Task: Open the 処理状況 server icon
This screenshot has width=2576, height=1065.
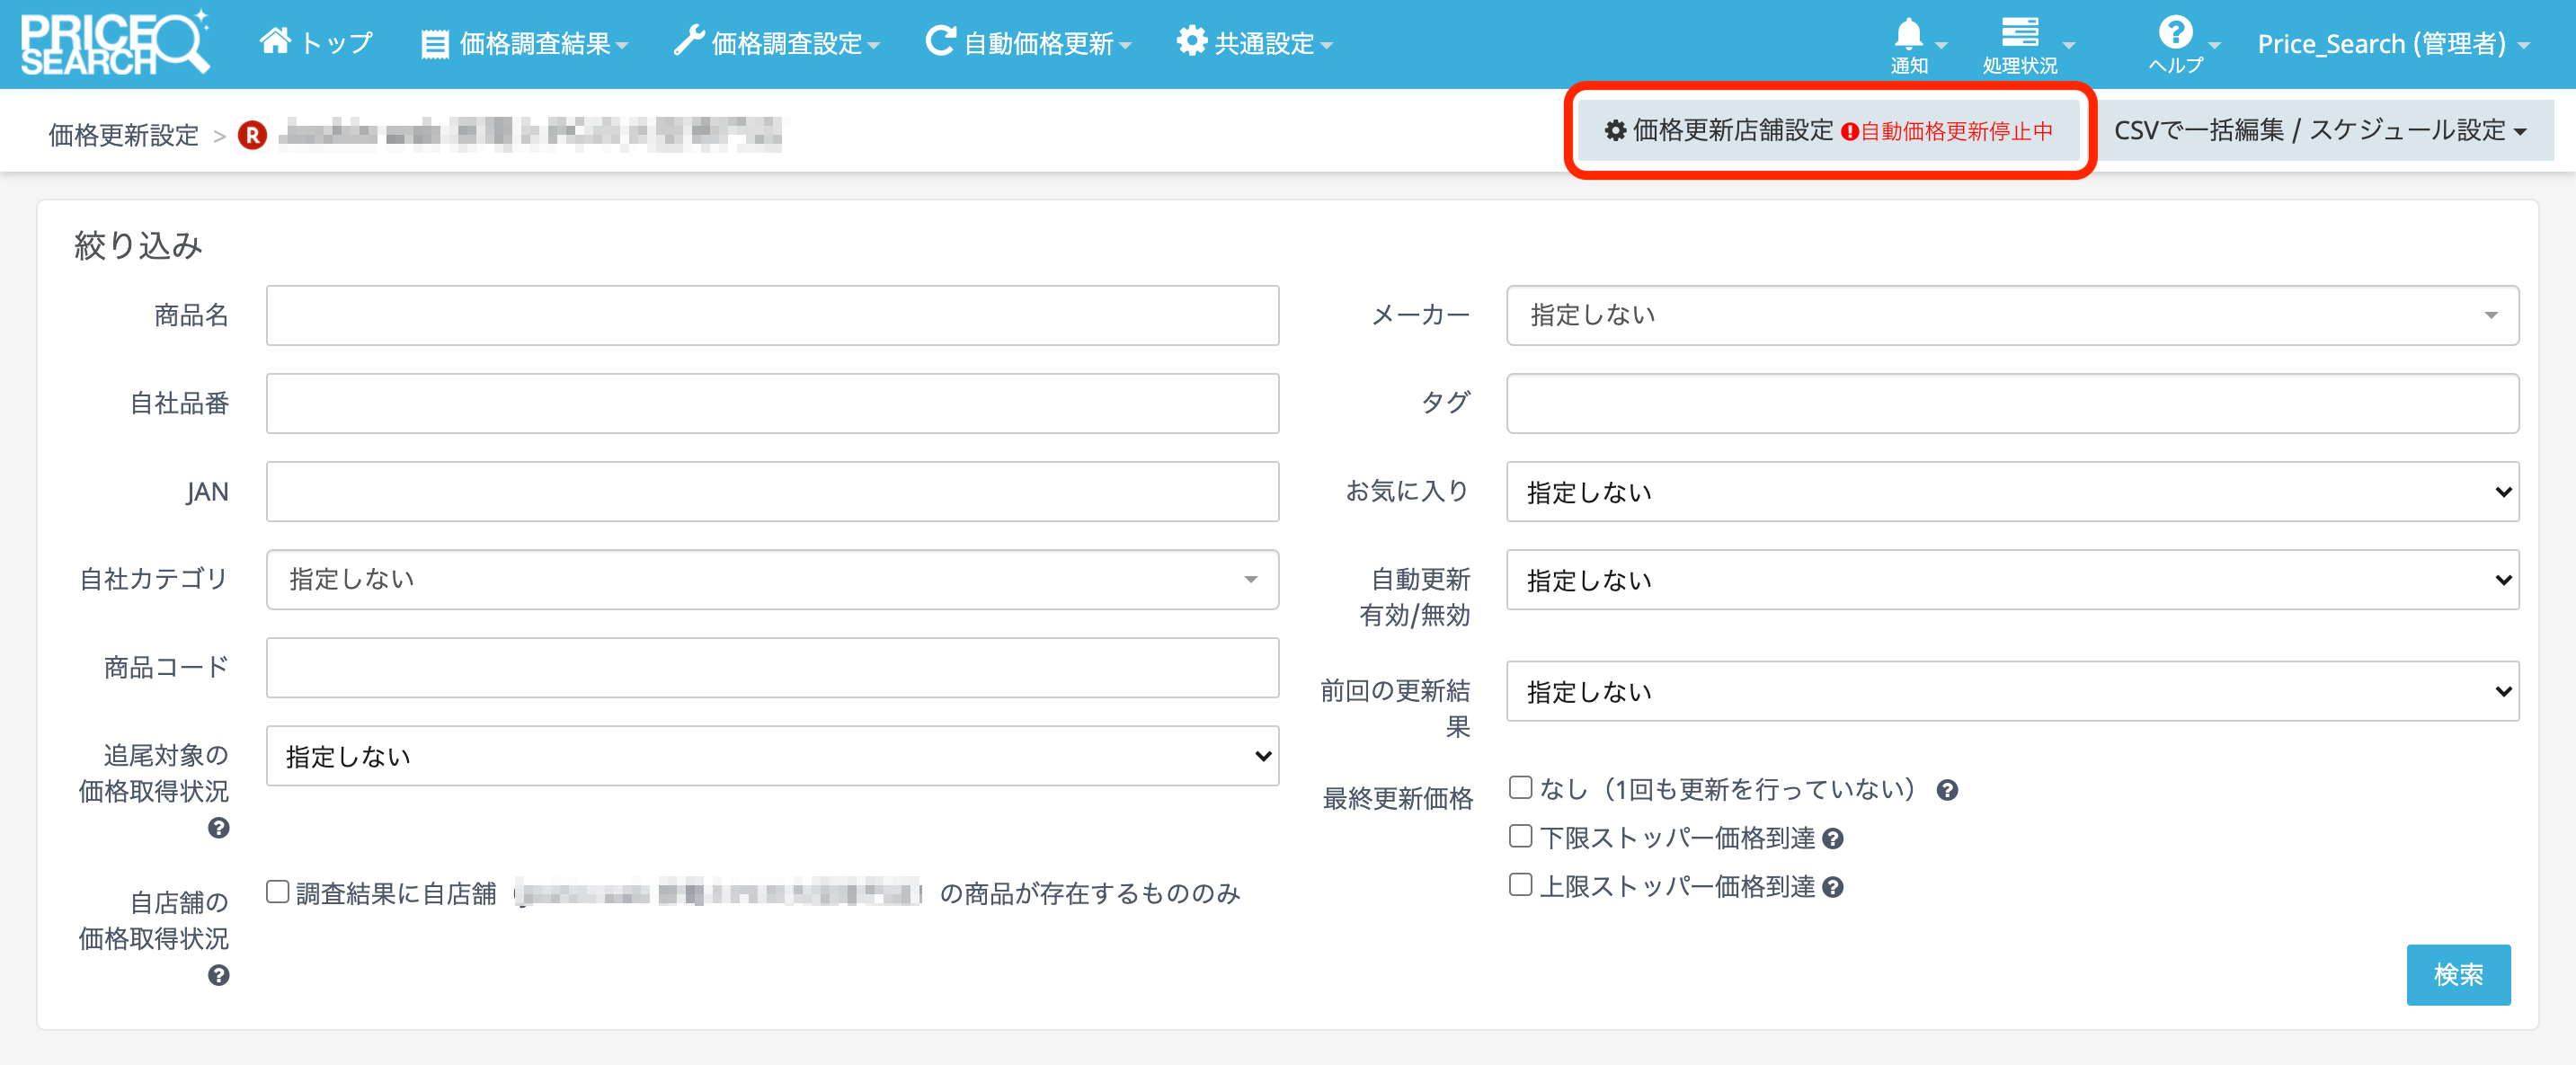Action: (2019, 34)
